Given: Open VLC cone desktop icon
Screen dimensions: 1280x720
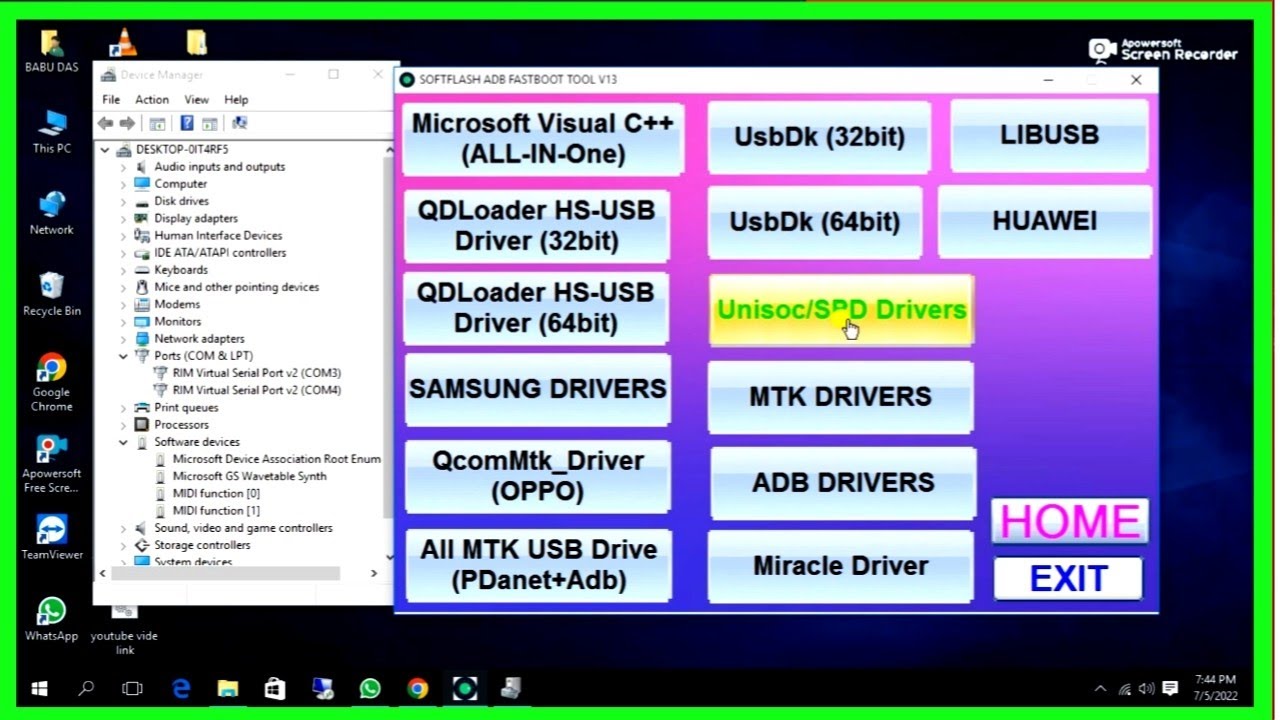Looking at the screenshot, I should tap(123, 42).
